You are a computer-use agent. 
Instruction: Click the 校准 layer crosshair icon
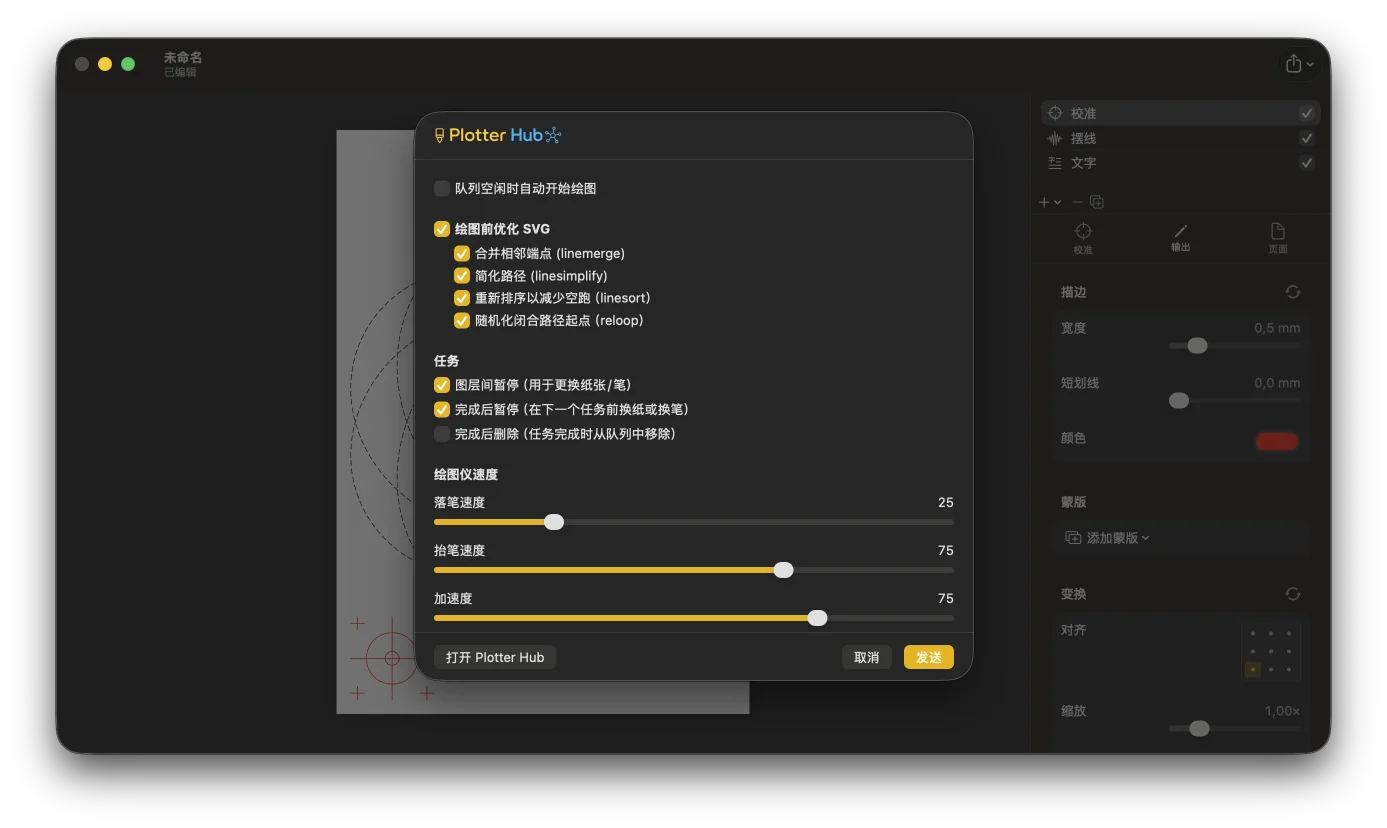point(1055,113)
